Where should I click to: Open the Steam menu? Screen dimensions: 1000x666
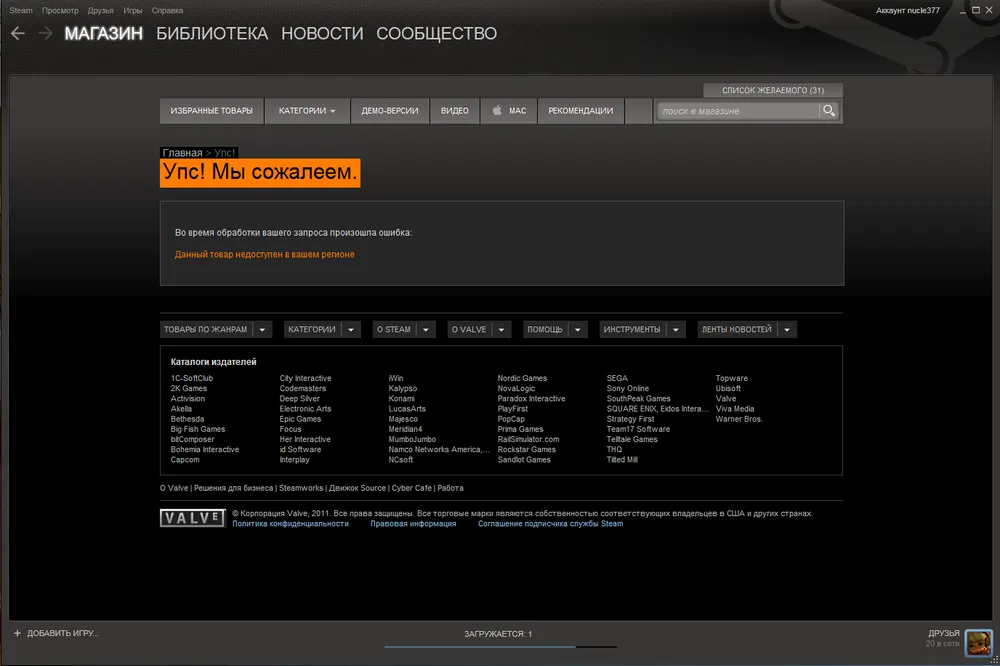20,10
